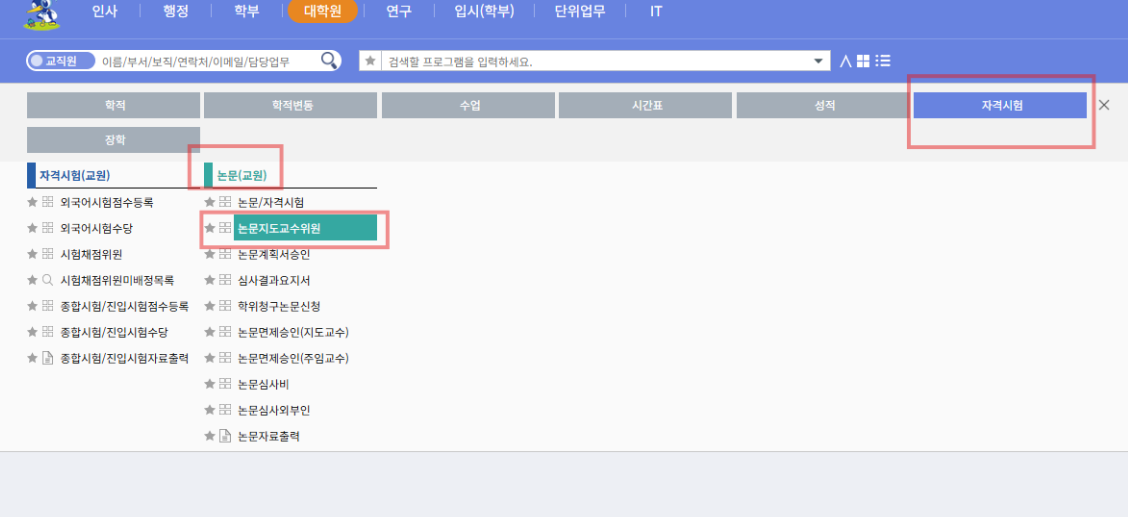Open the 논문계획서승인 program link
Image resolution: width=1128 pixels, height=517 pixels.
coord(273,254)
